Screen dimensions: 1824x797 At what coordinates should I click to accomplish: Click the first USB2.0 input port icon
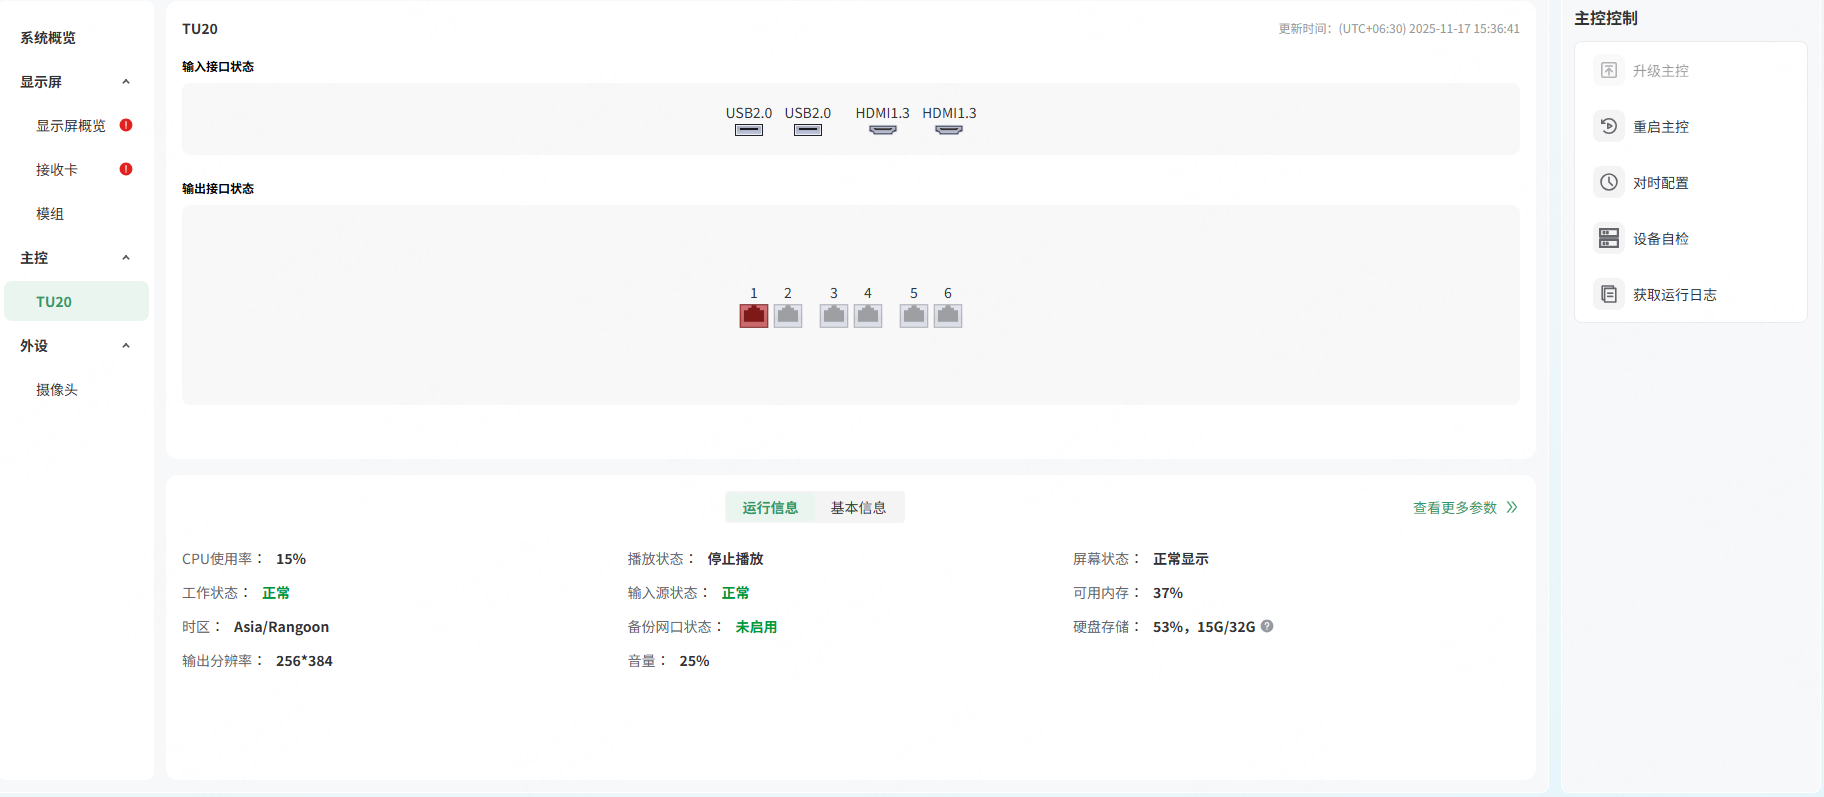tap(749, 130)
